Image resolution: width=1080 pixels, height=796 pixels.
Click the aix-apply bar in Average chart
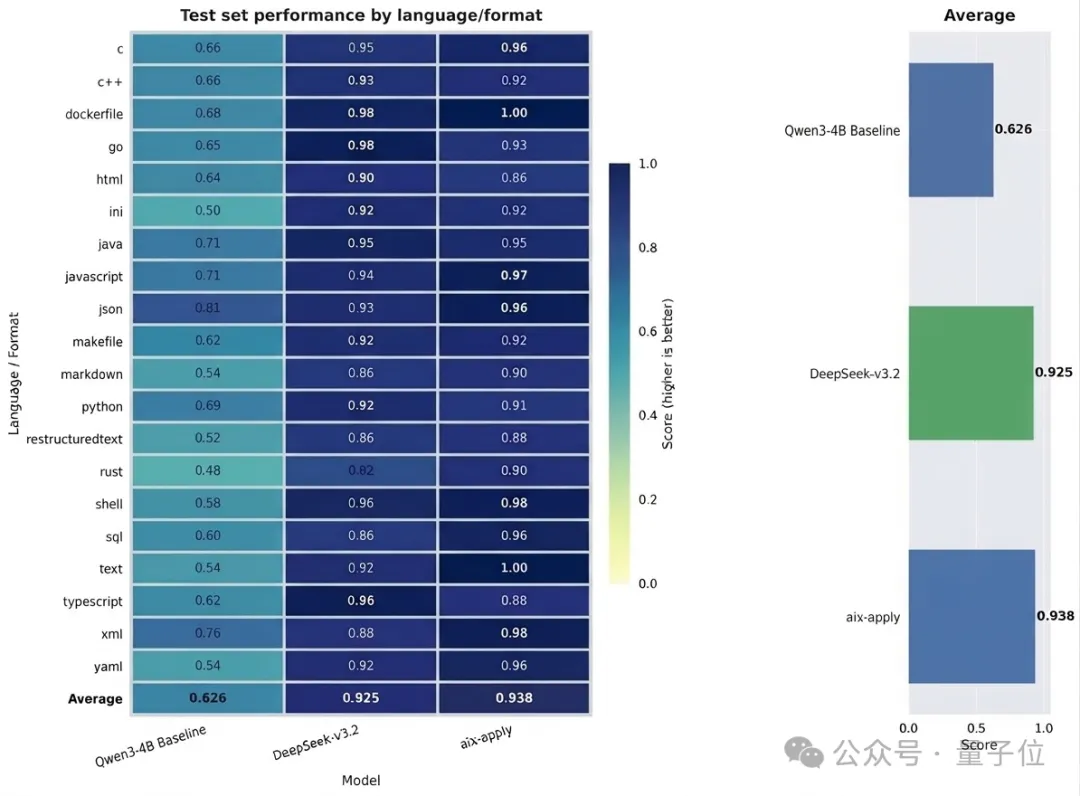click(x=971, y=616)
